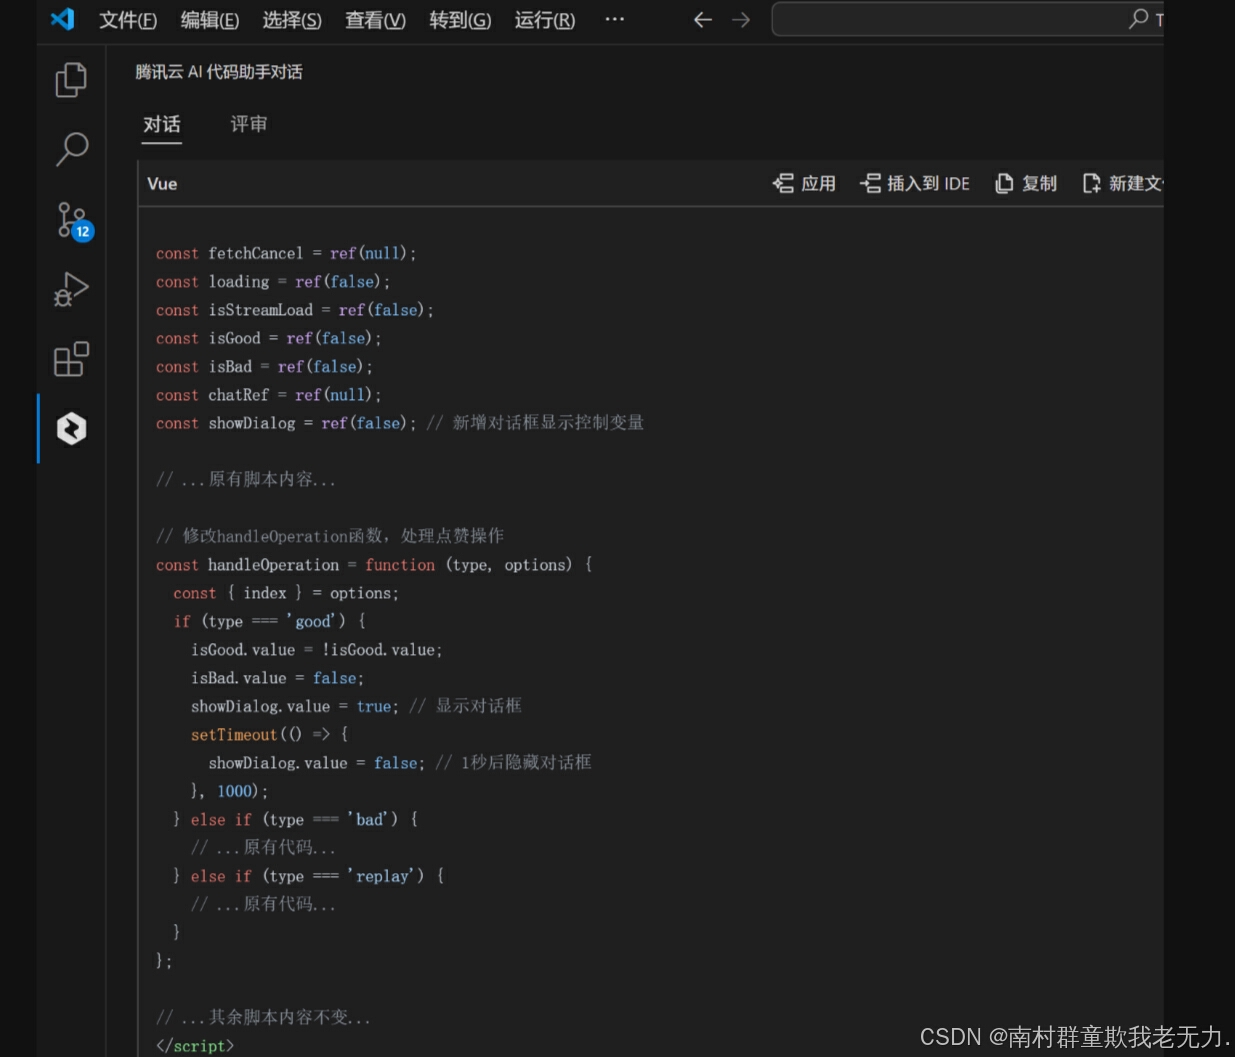Click "else if (type === 'replay')" line
The height and width of the screenshot is (1057, 1235).
coord(309,876)
